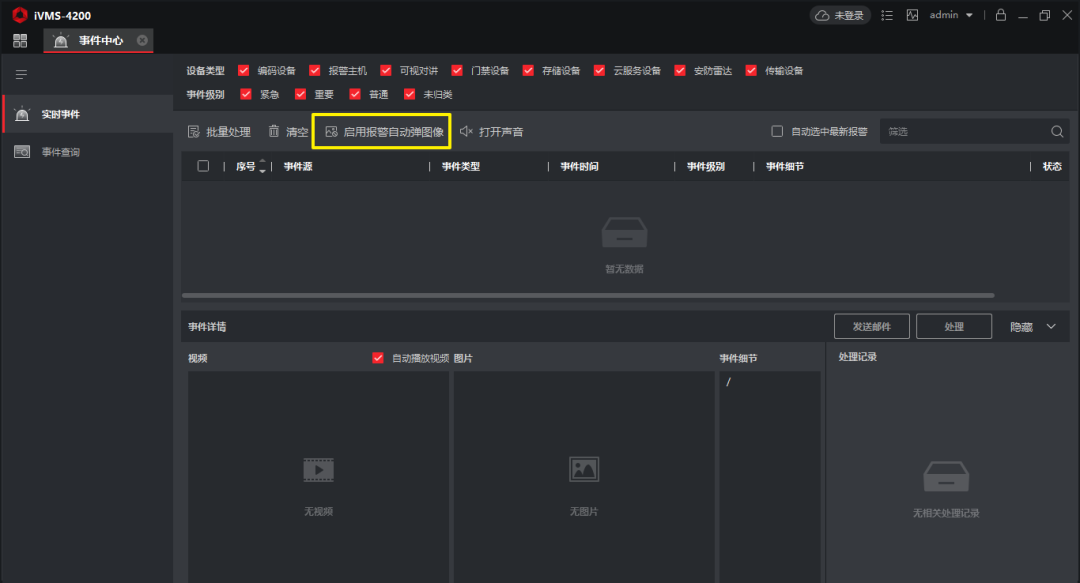Turn on sound with 打开声音
Screen dimensions: 1080x583
(x=492, y=132)
